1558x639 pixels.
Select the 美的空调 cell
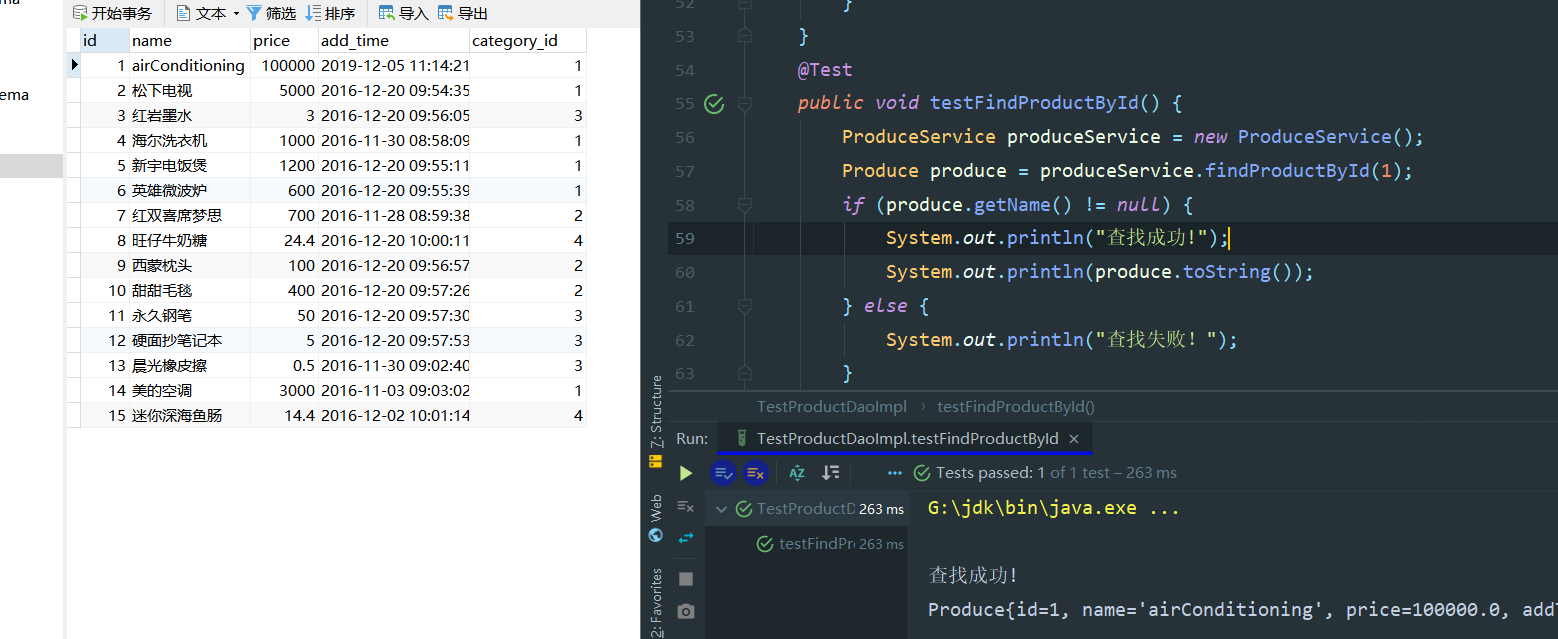tap(190, 390)
